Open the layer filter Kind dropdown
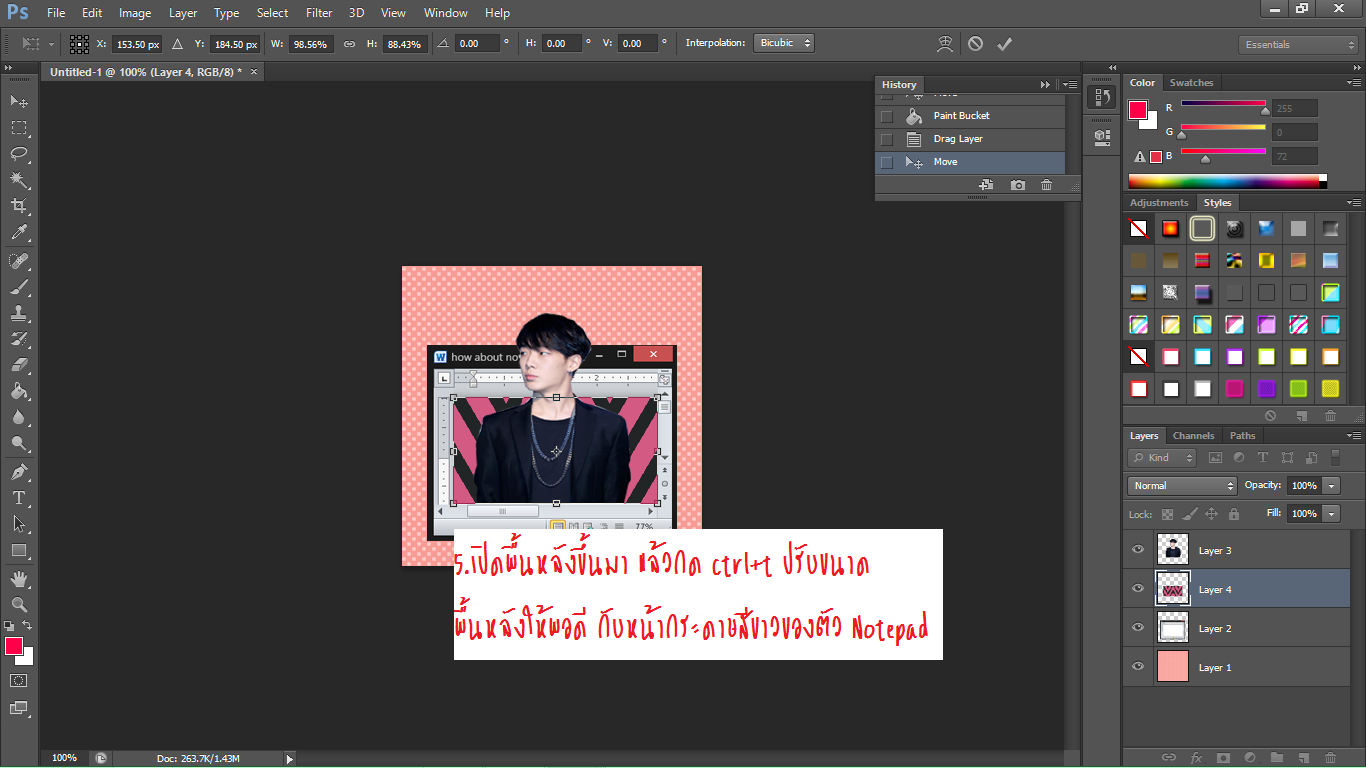This screenshot has height=768, width=1366. click(1162, 458)
